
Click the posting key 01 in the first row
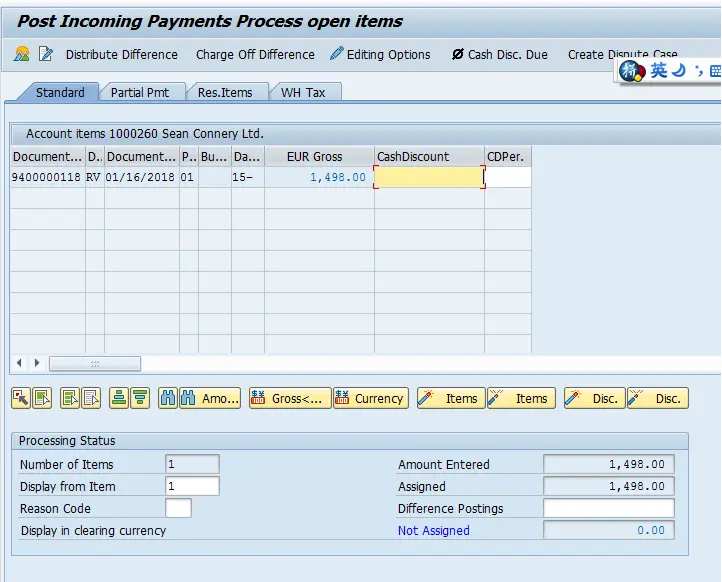coord(187,177)
